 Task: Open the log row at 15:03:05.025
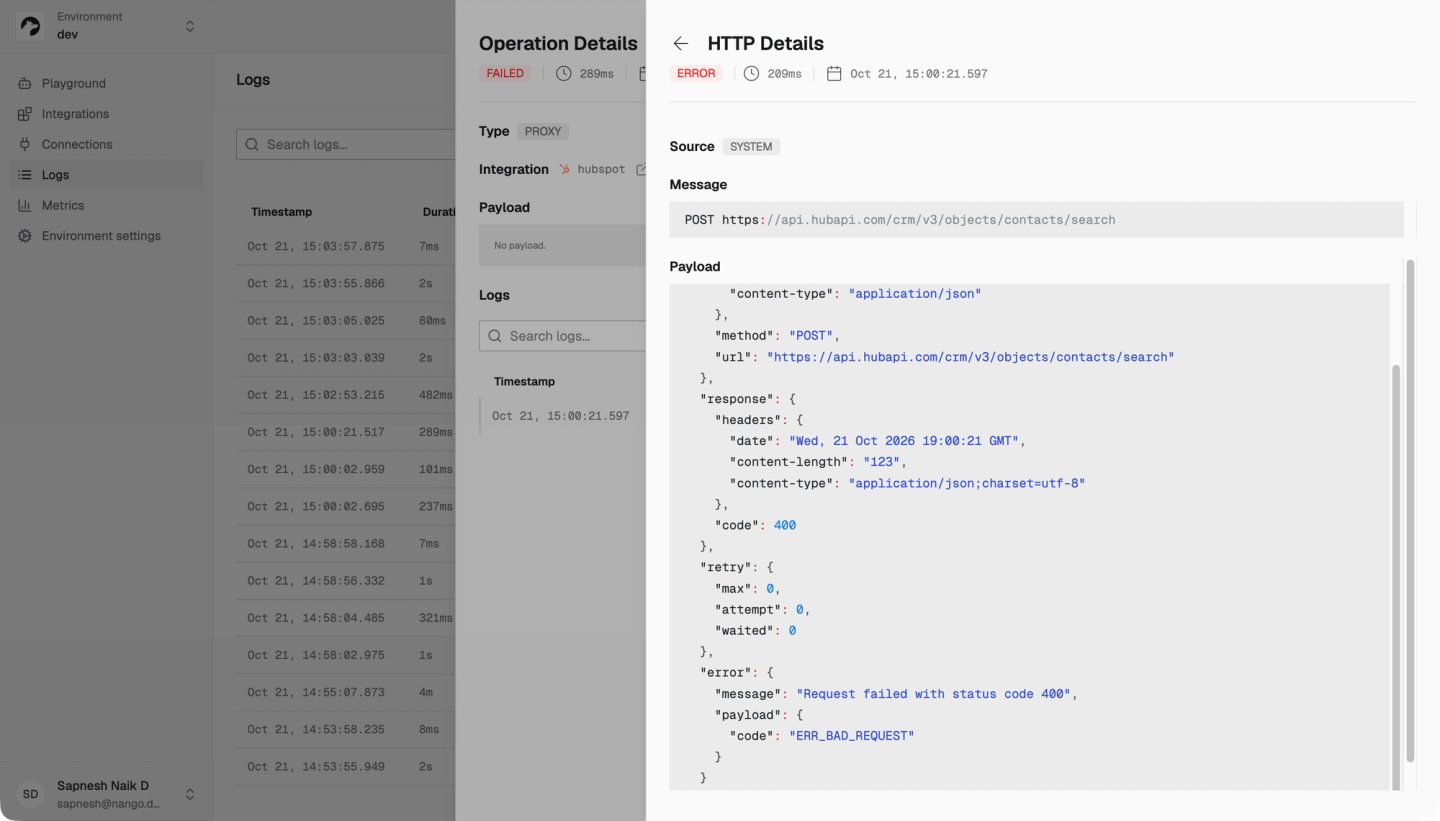(x=346, y=321)
